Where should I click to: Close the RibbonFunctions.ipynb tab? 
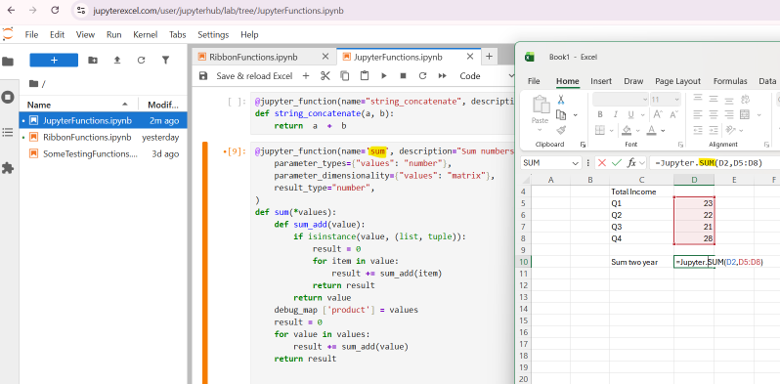tap(325, 57)
